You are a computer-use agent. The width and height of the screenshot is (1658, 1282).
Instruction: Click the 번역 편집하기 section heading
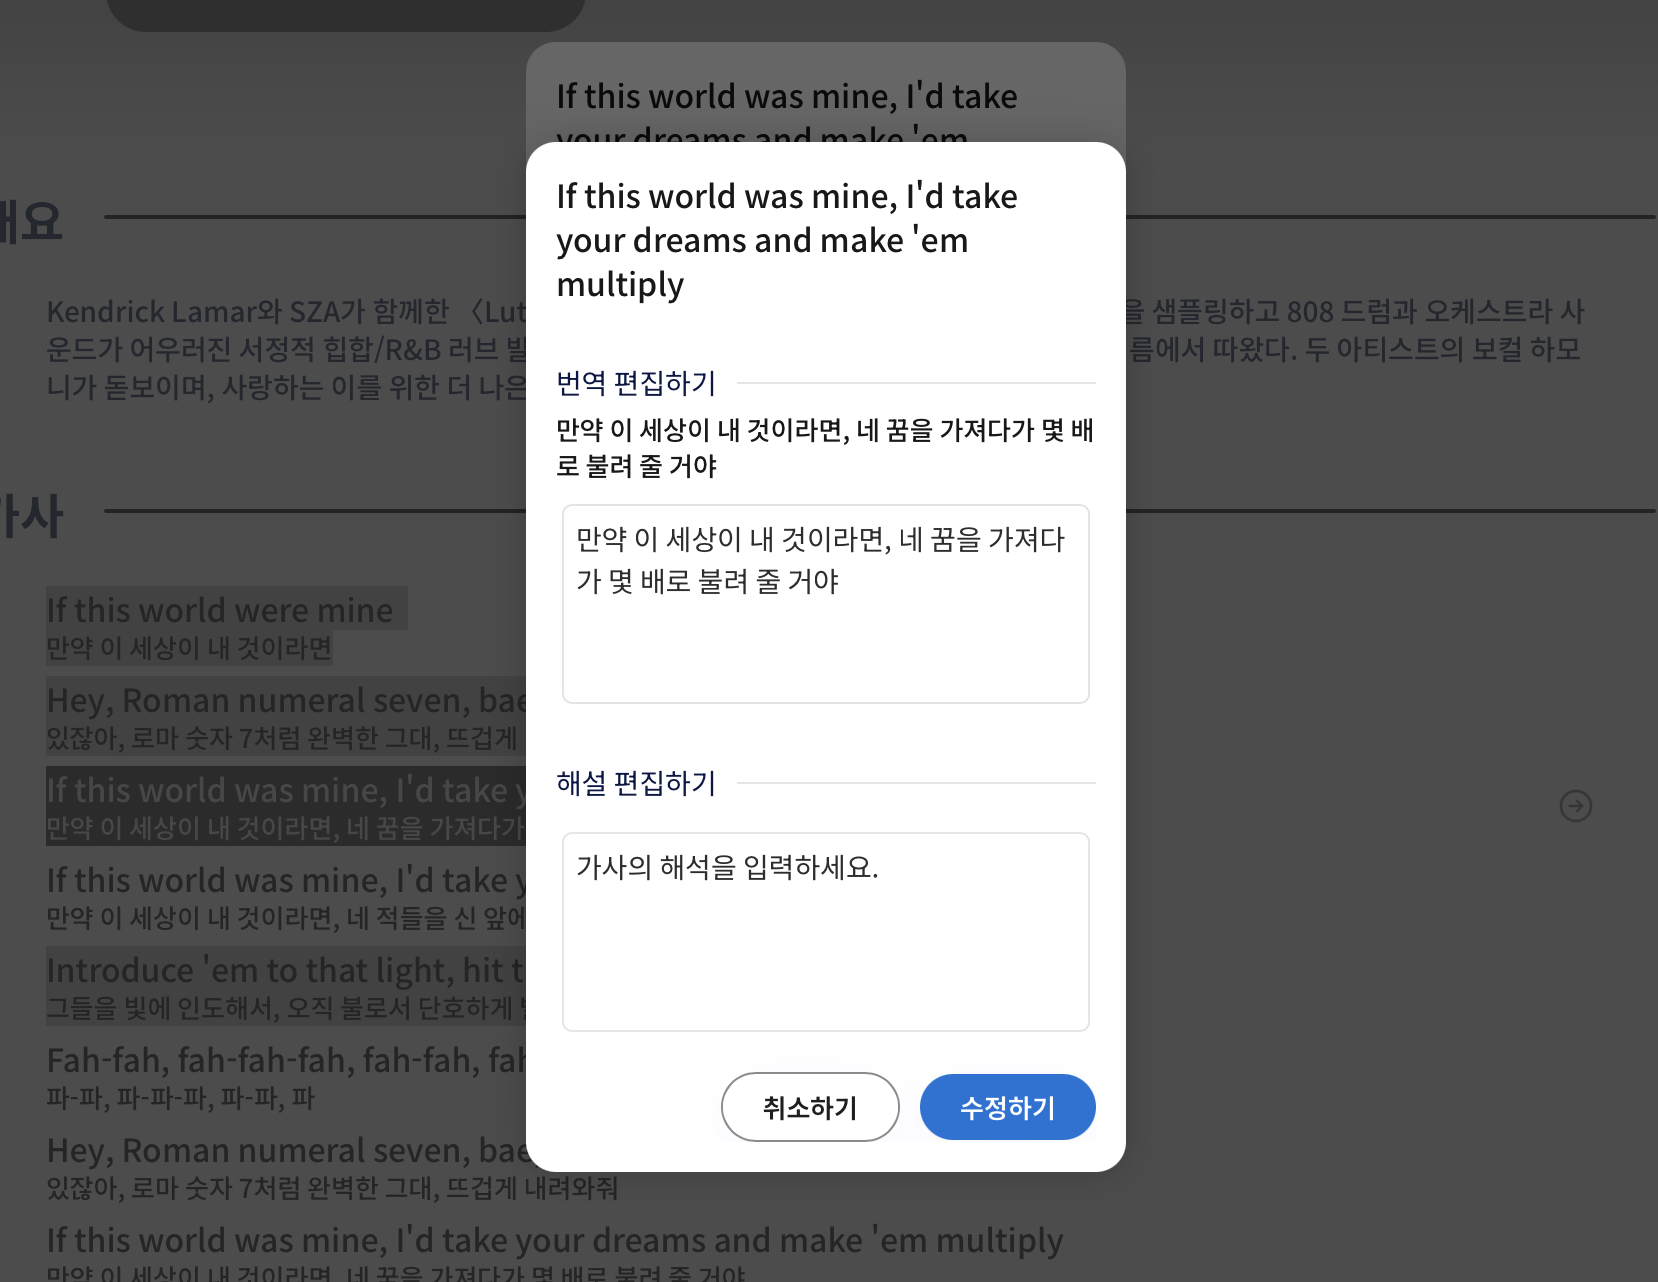(636, 383)
